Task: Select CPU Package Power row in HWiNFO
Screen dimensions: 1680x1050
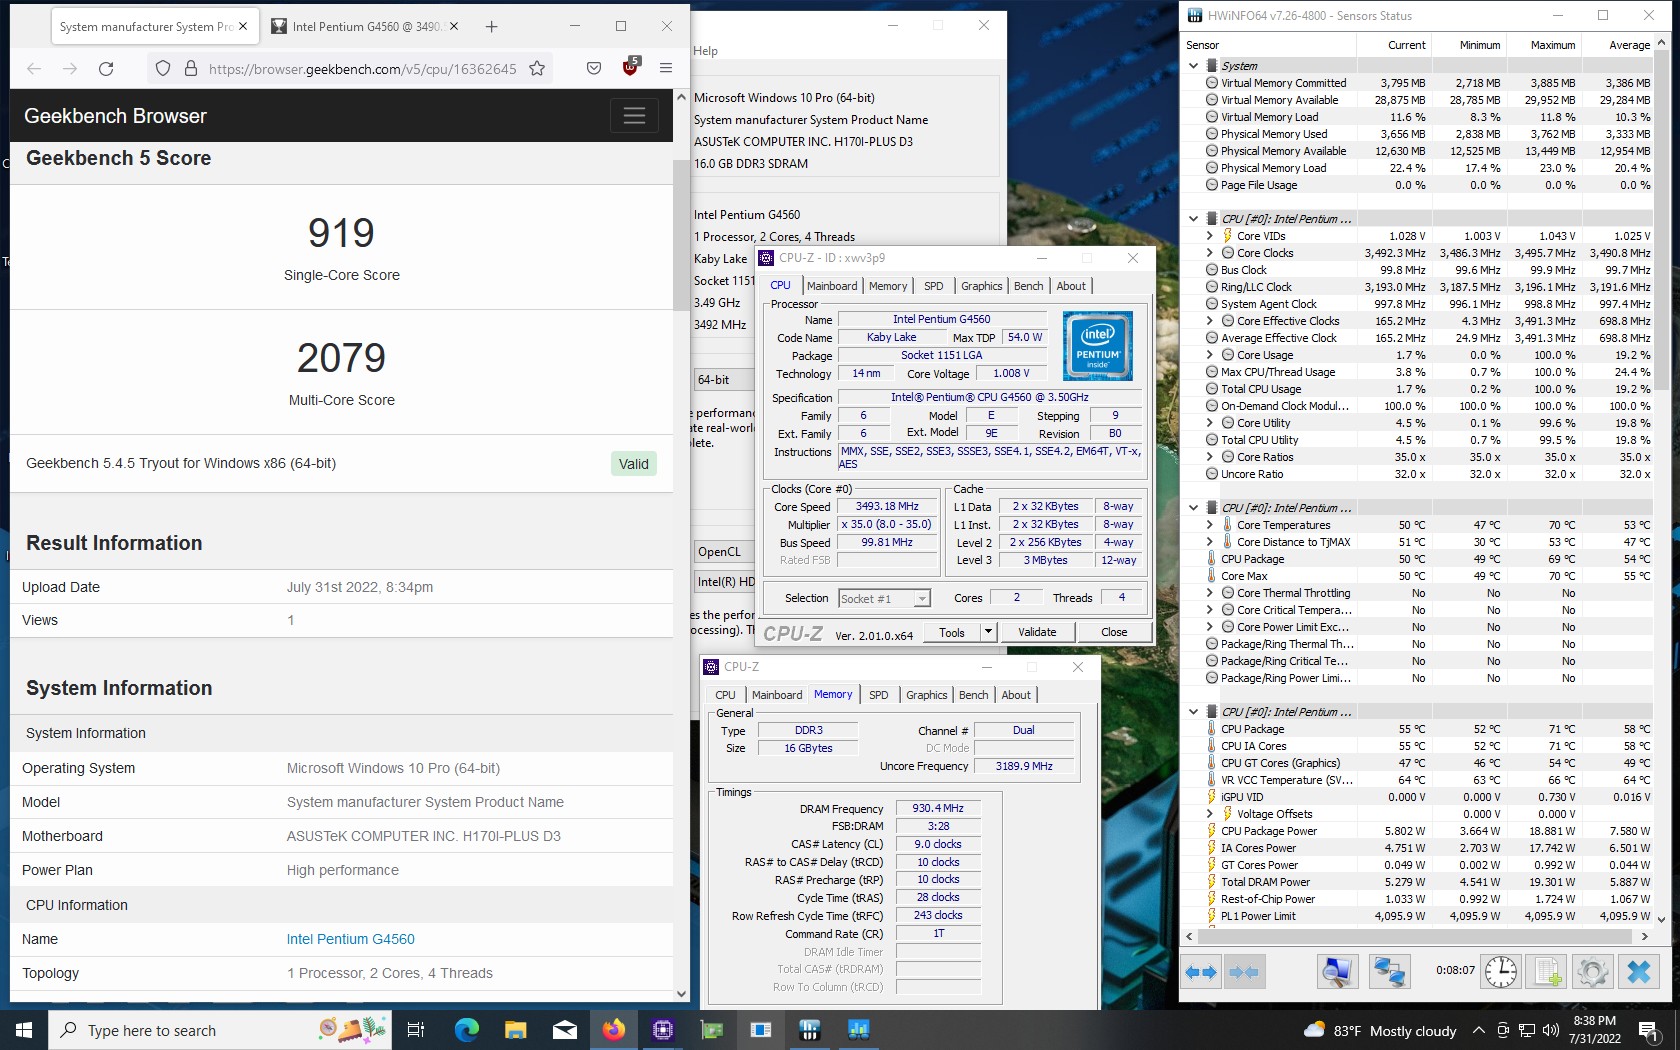Action: click(x=1417, y=831)
